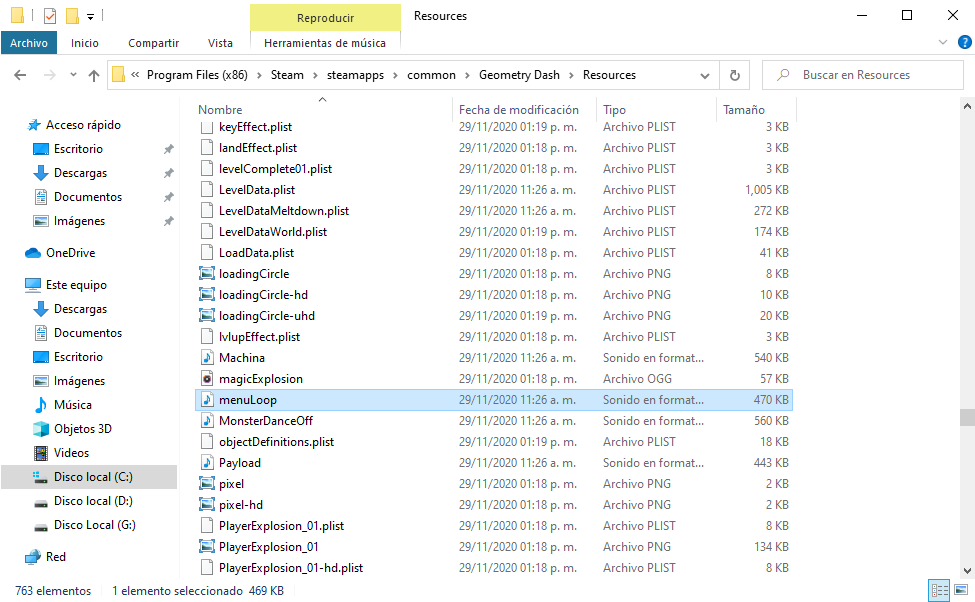Click the Buscar en Resources search field
This screenshot has width=975, height=602.
click(863, 75)
